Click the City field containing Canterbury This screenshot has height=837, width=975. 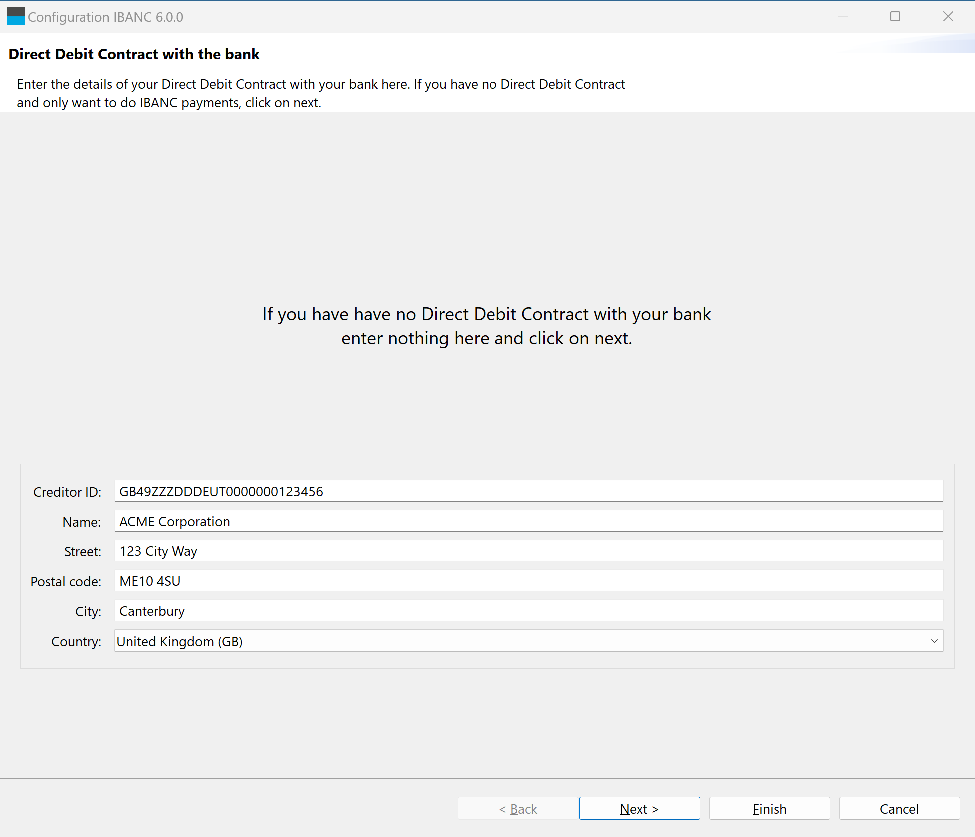pos(529,611)
